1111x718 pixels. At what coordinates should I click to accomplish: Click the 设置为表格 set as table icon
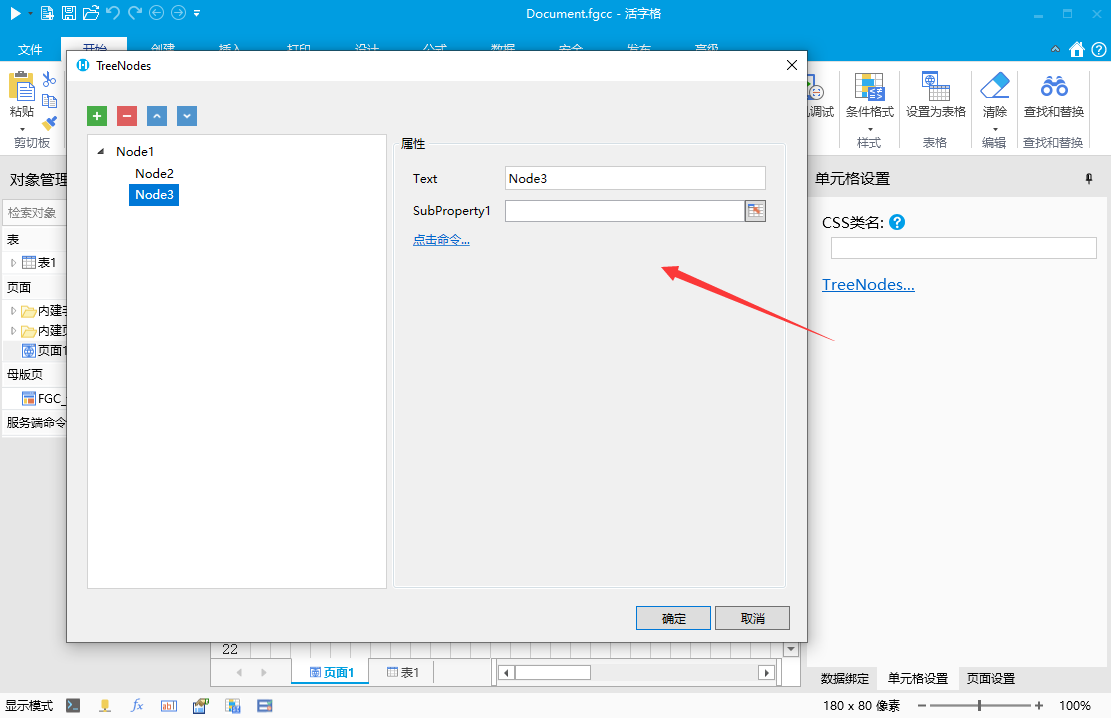(x=935, y=86)
